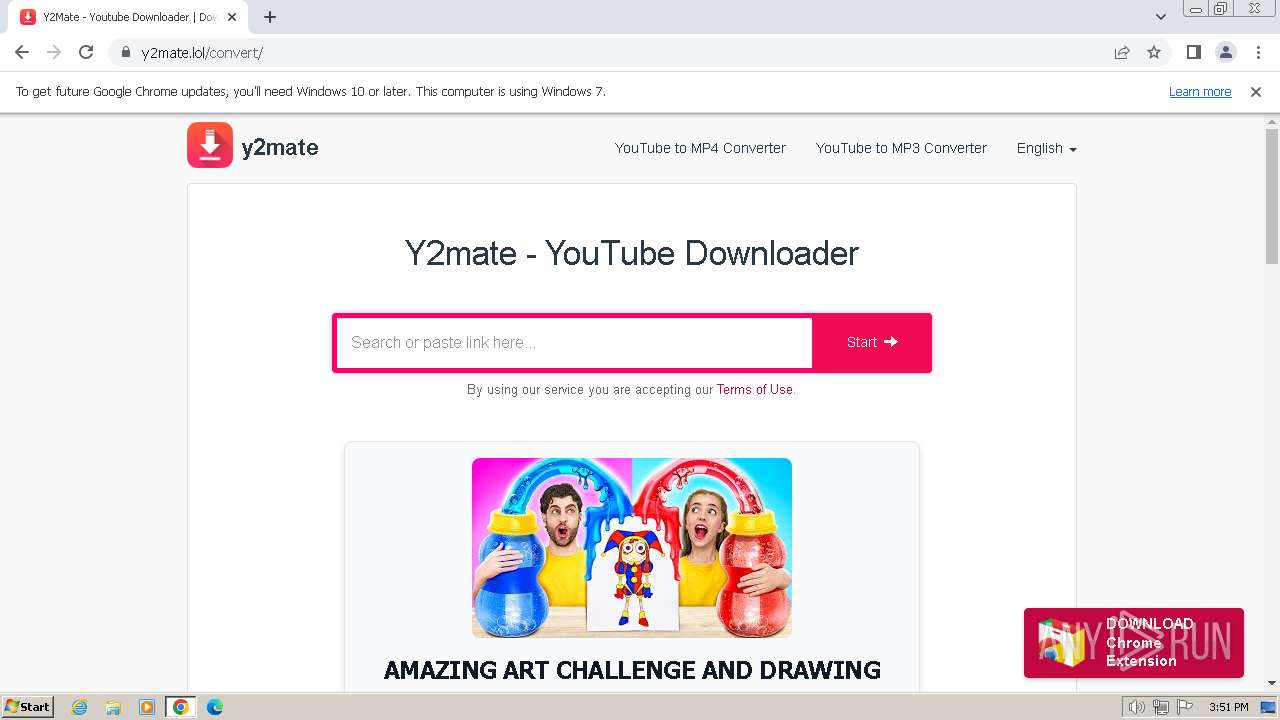Open the tab search chevron
The width and height of the screenshot is (1280, 720).
coord(1161,17)
